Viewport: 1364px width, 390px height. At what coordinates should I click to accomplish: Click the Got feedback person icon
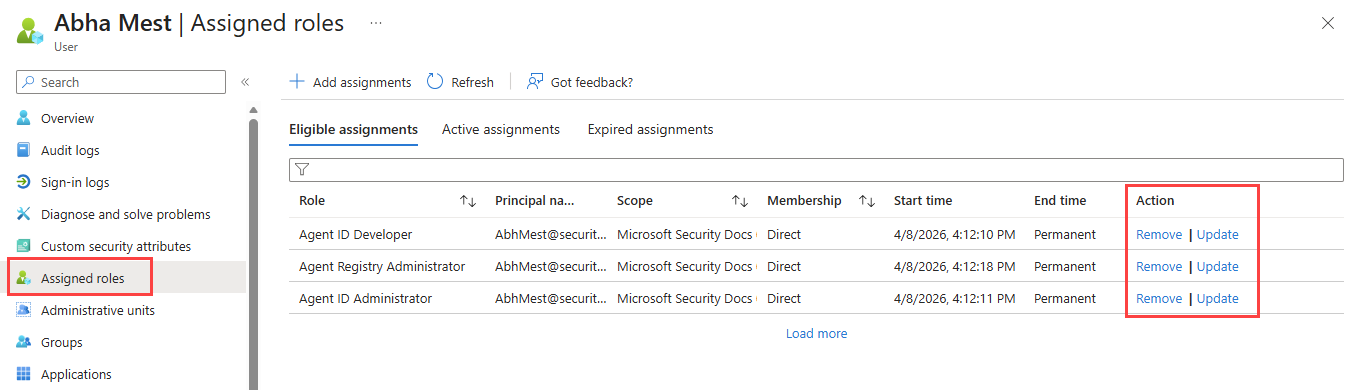coord(535,82)
